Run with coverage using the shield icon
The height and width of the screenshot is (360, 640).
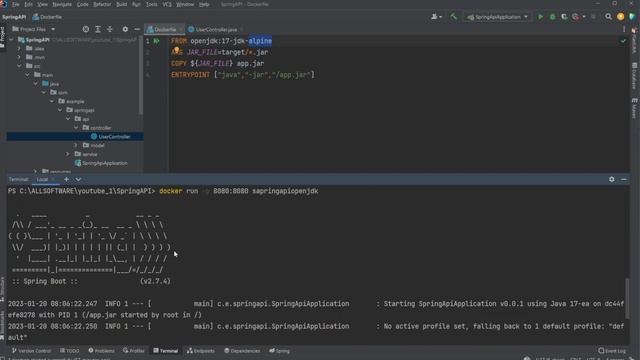pyautogui.click(x=564, y=17)
